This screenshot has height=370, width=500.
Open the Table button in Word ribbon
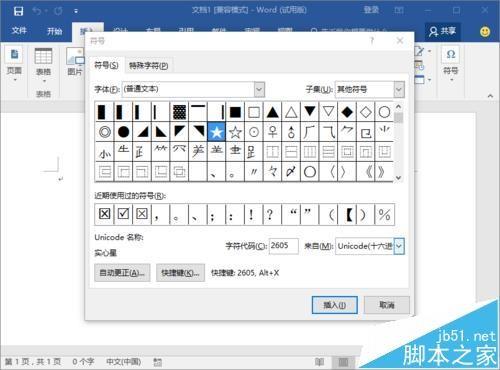[x=43, y=66]
